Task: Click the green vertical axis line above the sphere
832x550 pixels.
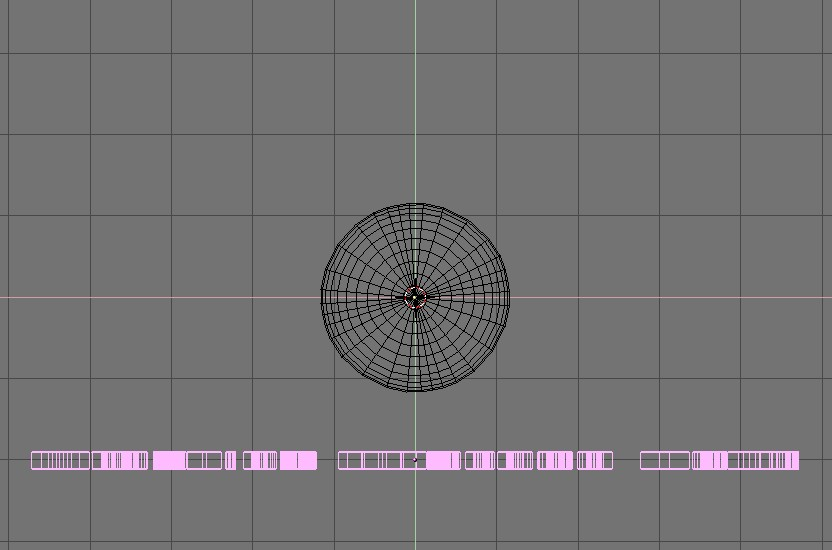Action: point(415,100)
